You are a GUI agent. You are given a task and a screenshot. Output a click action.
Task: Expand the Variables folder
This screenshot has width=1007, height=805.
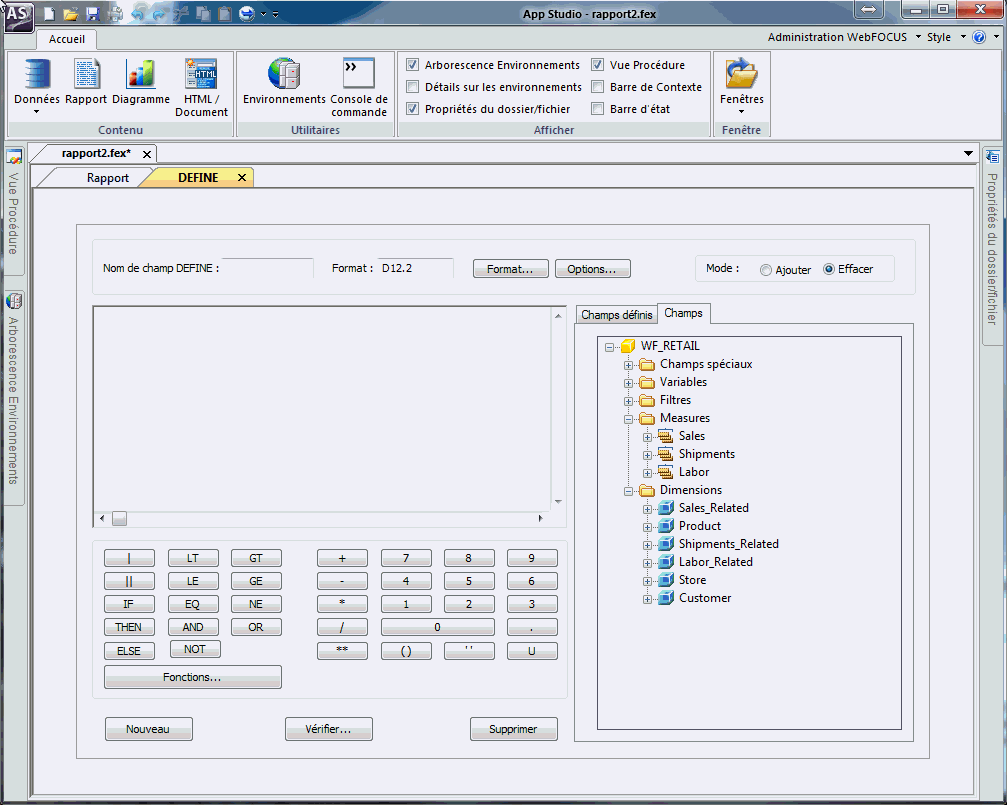[x=628, y=383]
